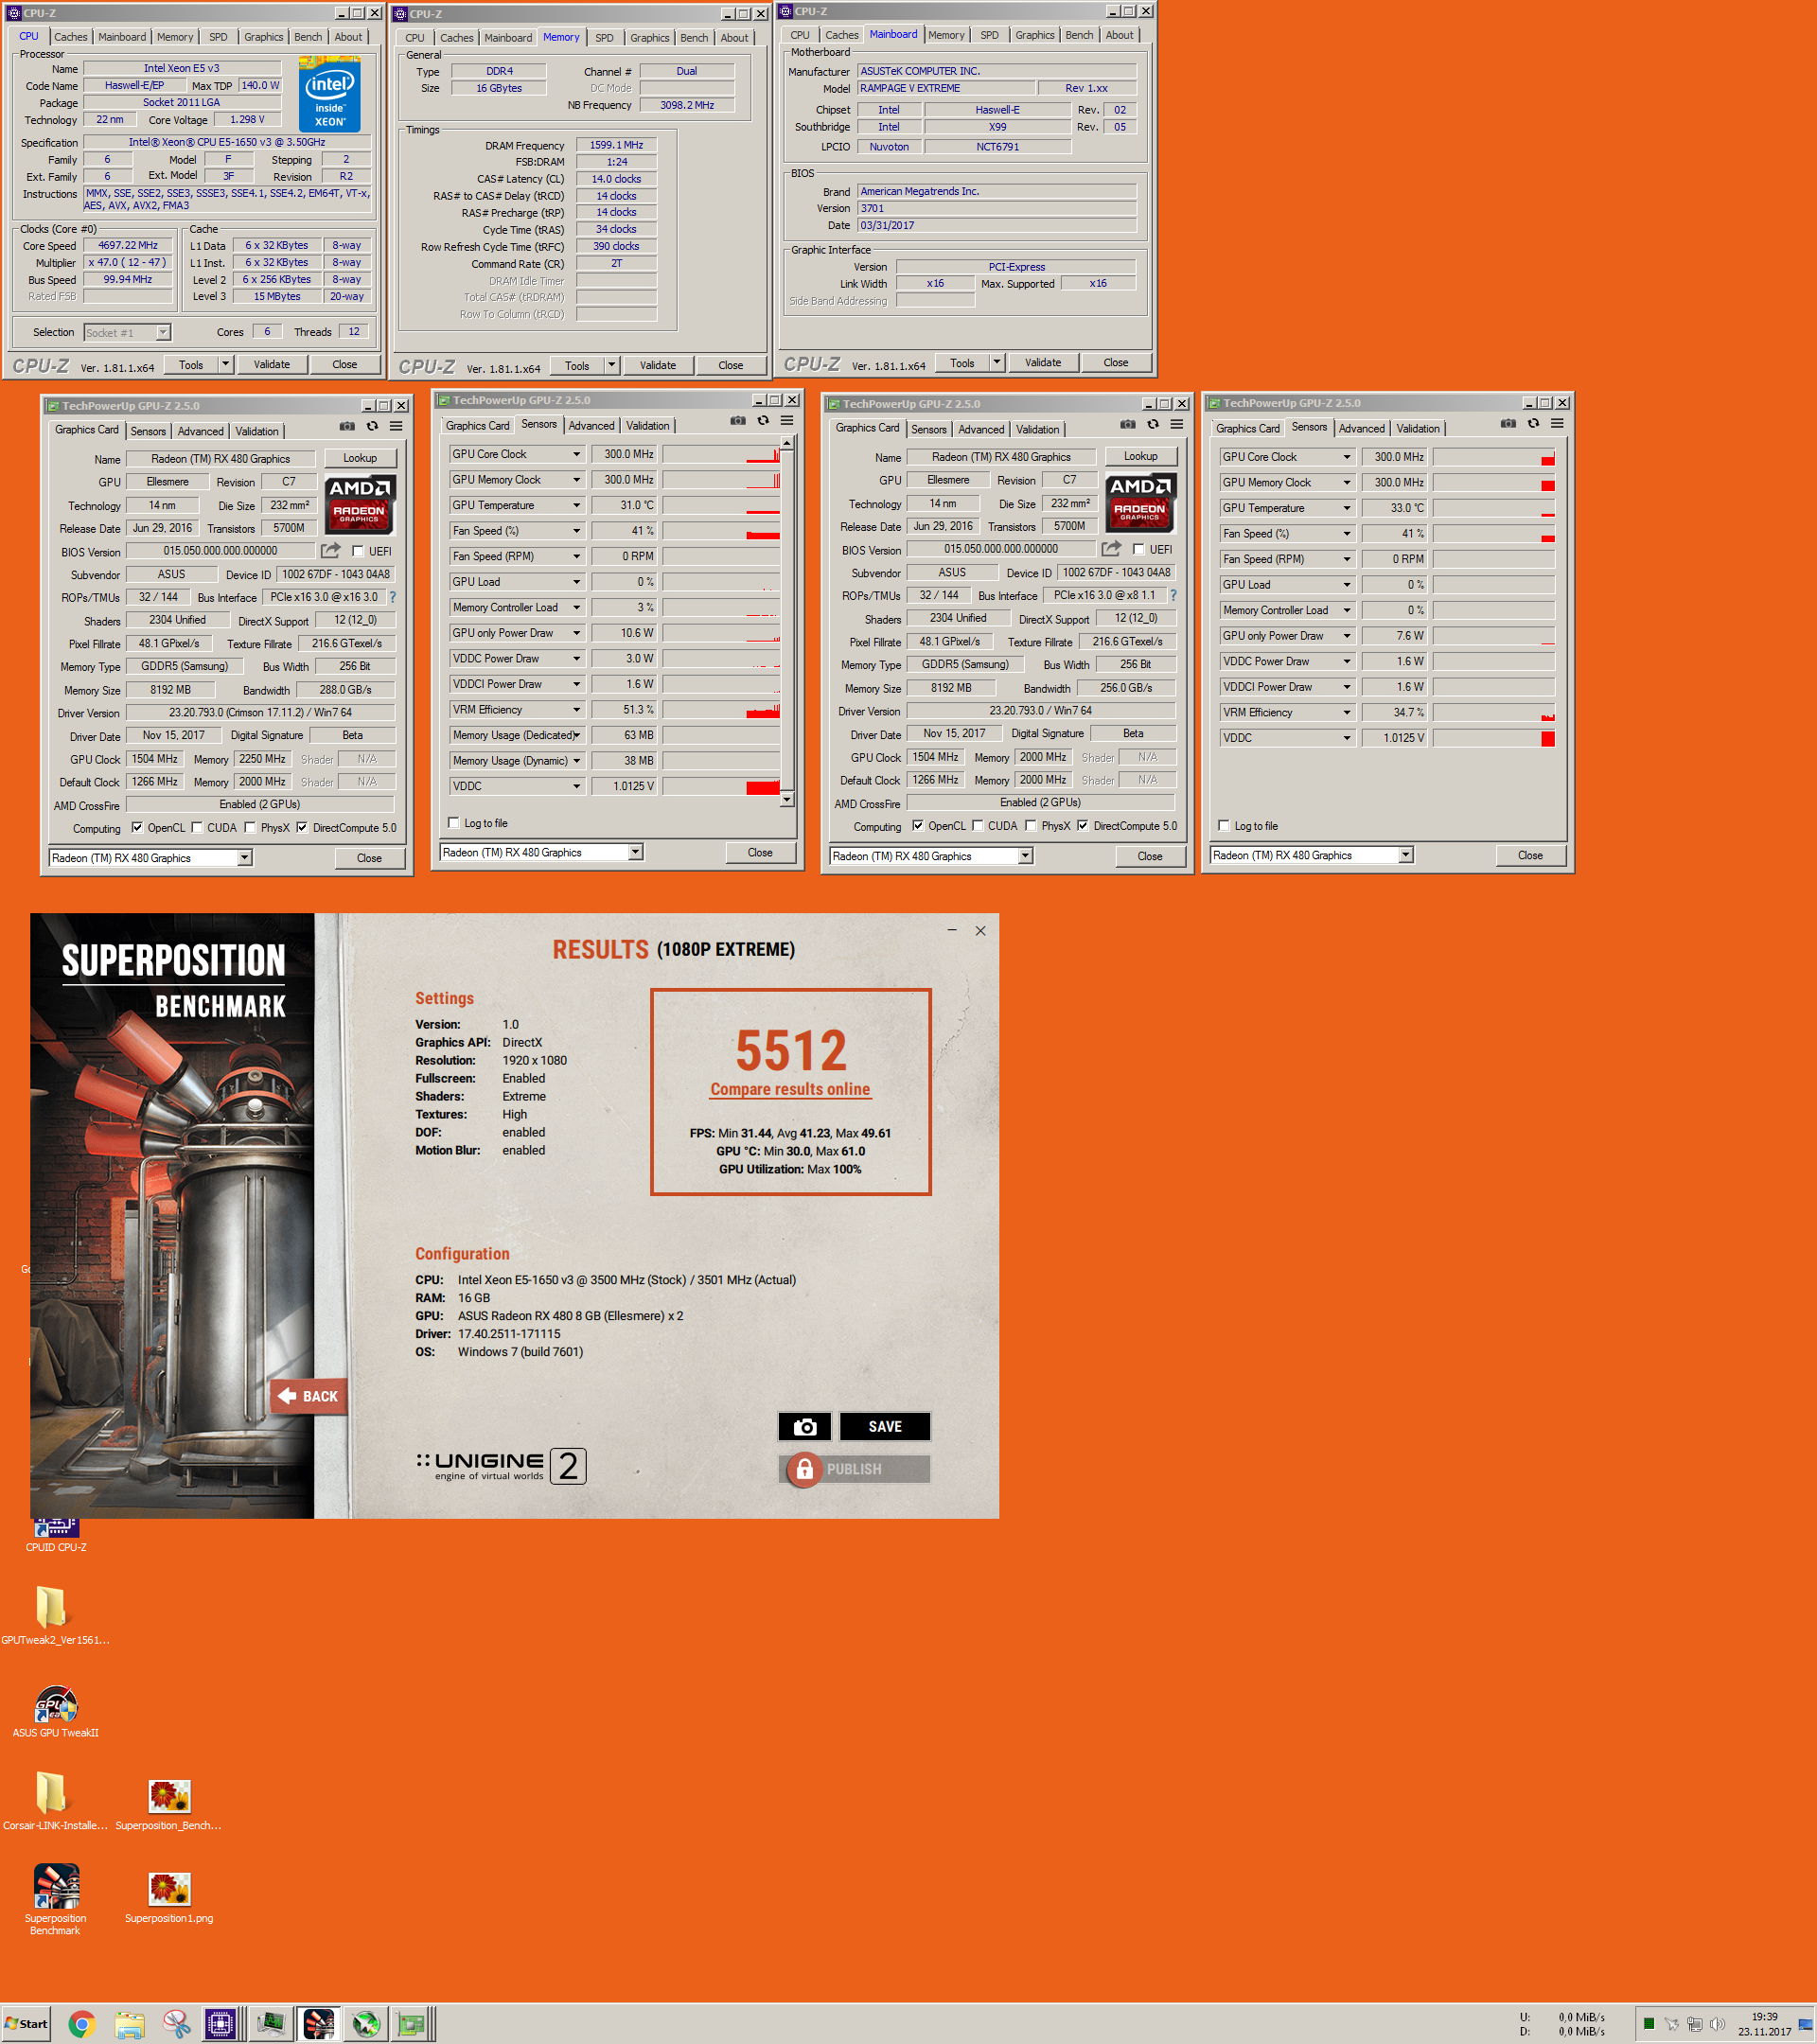Toggle UEFI checkbox in GPU-Z Crimson 17.11.2 window

[x=358, y=551]
